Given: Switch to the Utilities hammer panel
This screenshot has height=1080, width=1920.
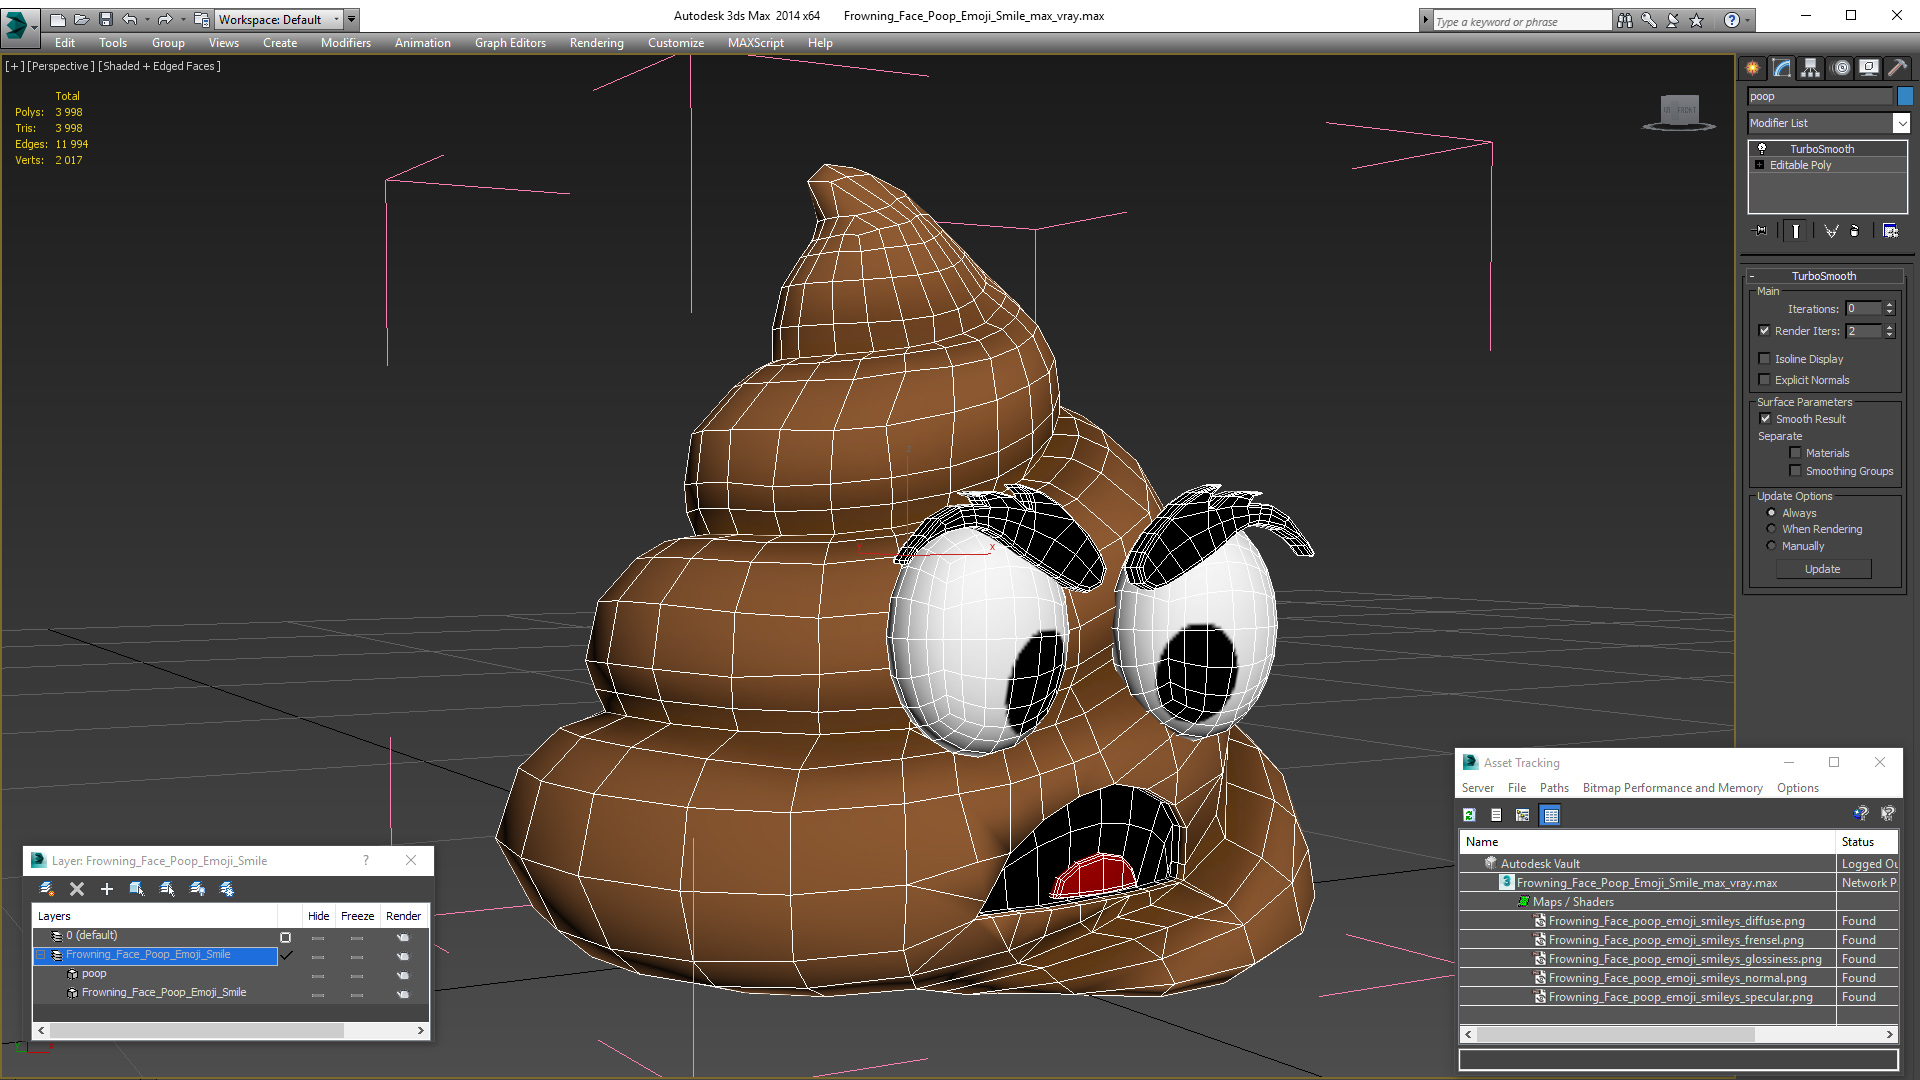Looking at the screenshot, I should pos(1897,68).
